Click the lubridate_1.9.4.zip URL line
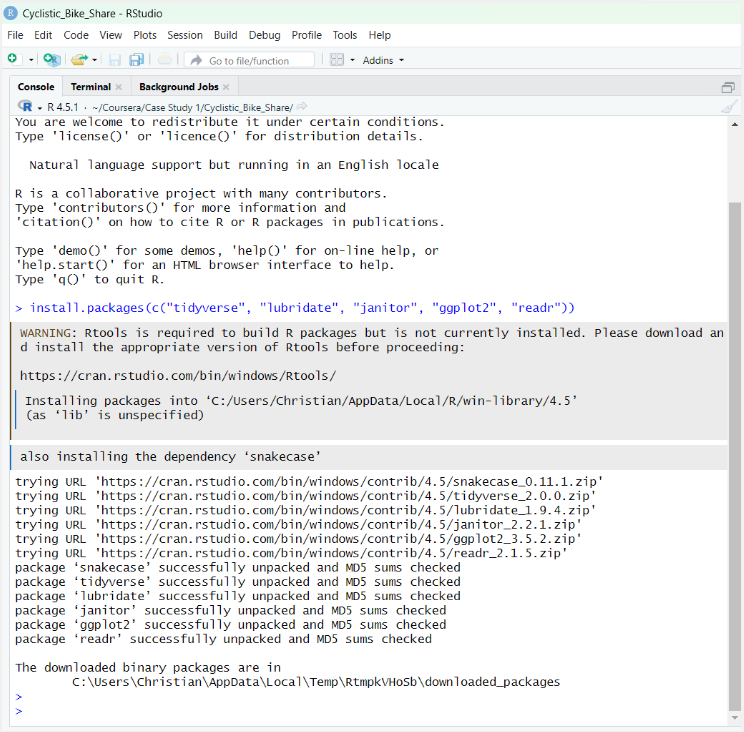This screenshot has width=744, height=732. click(x=306, y=510)
